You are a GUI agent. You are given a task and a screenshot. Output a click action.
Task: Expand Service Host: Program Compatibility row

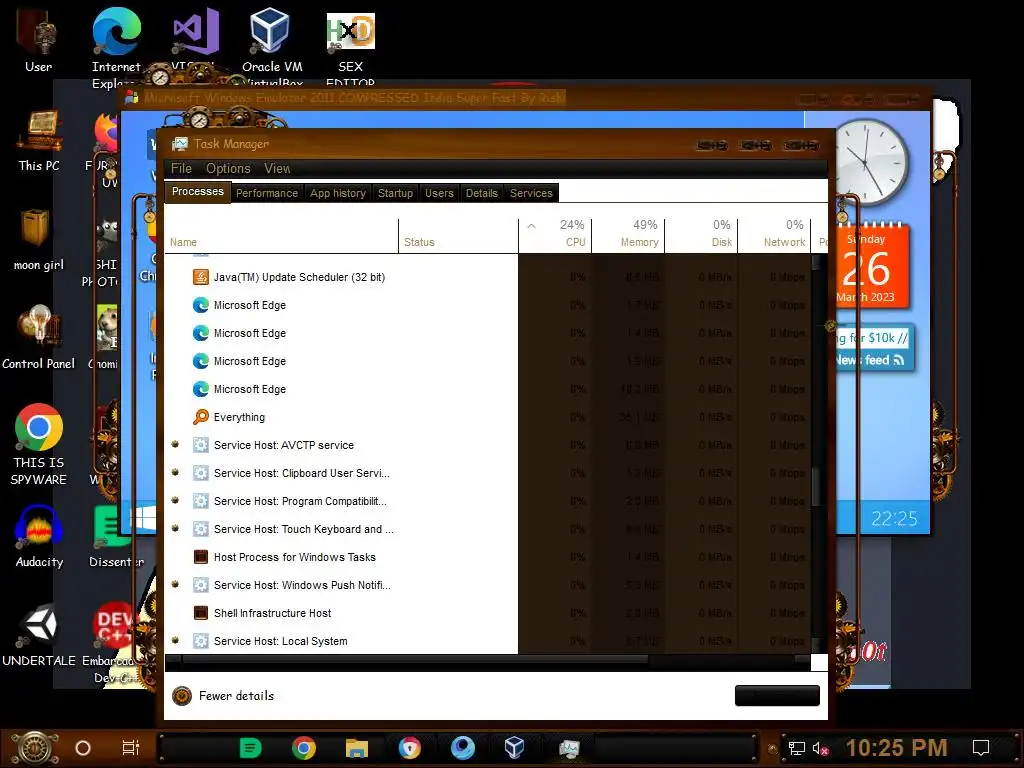[x=175, y=501]
